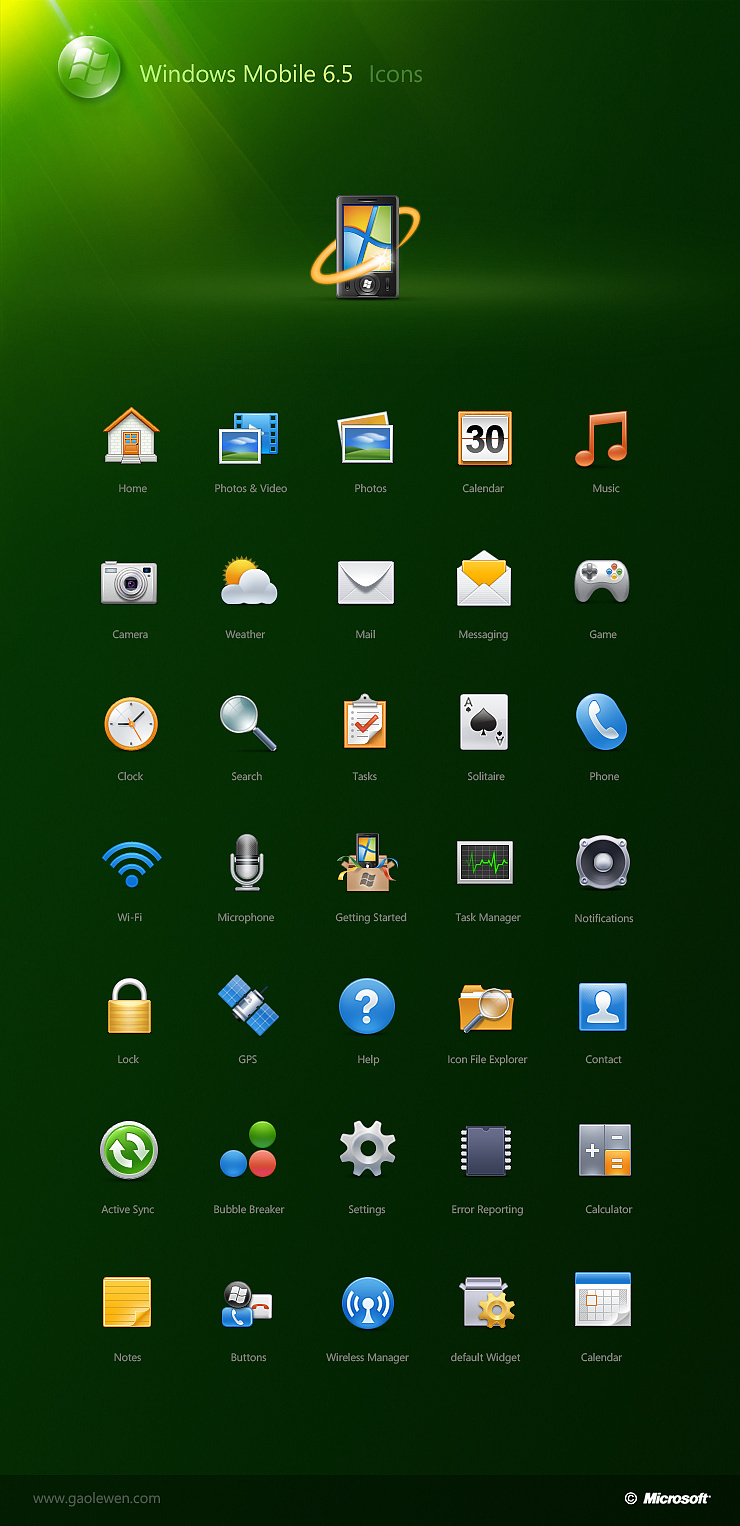Open the default Widget gear-box icon
The height and width of the screenshot is (1526, 740).
[486, 1303]
